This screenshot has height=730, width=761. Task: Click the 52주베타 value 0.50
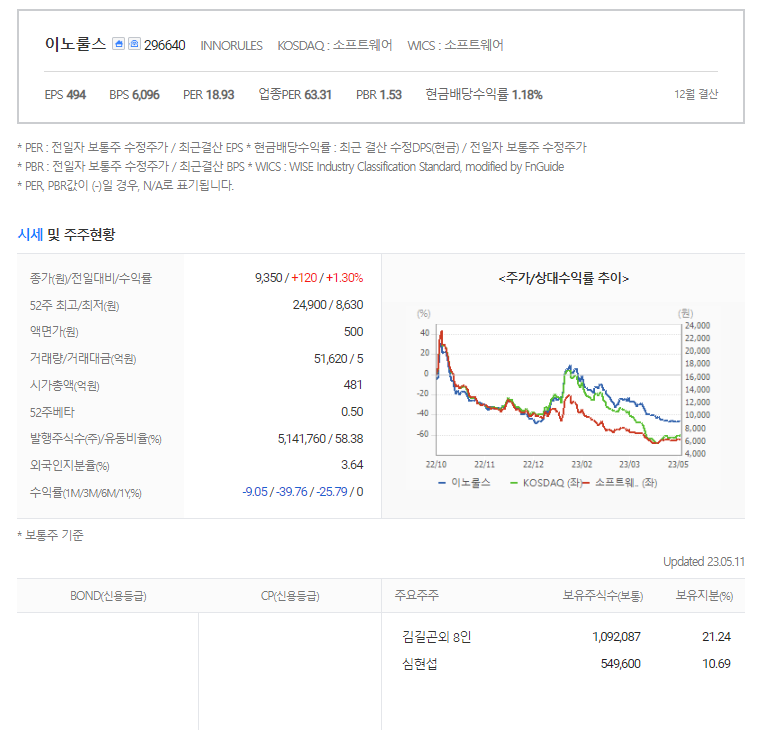coord(352,412)
